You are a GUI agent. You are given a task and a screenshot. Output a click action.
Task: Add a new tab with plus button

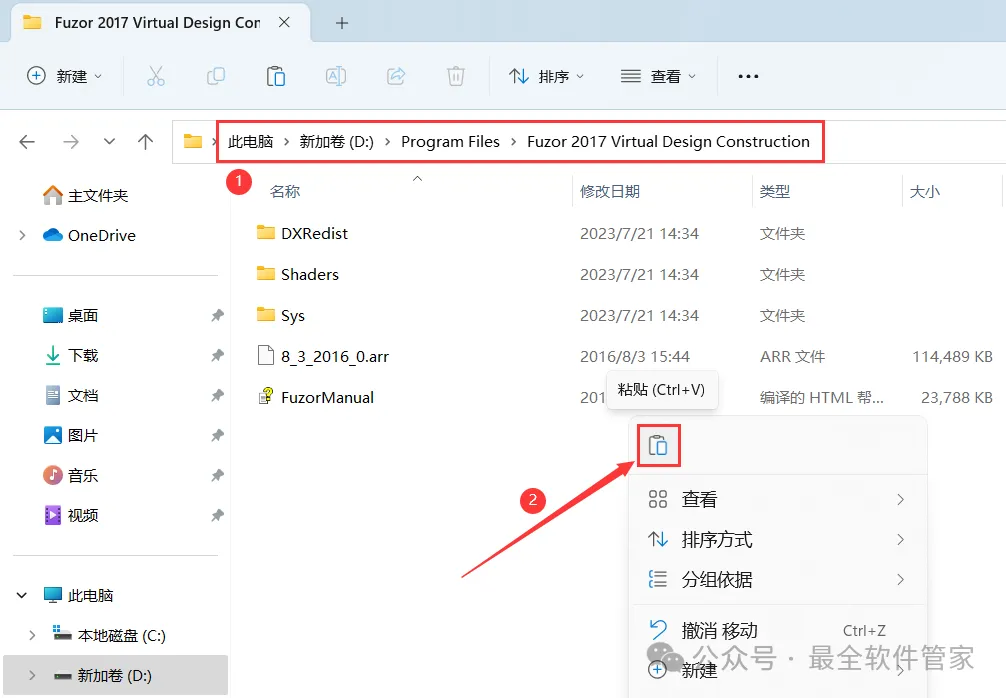342,23
